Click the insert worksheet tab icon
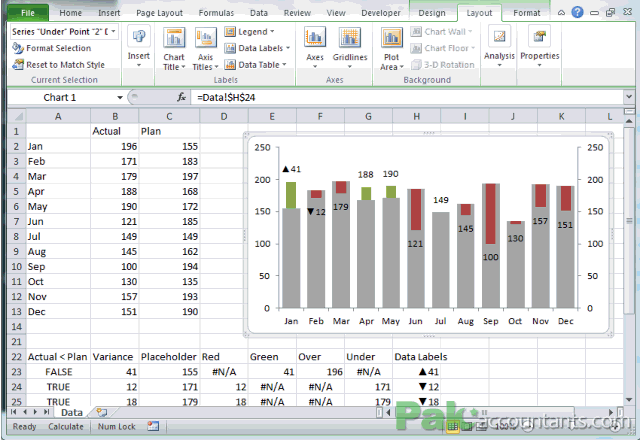Viewport: 640px width, 440px height. pyautogui.click(x=102, y=412)
